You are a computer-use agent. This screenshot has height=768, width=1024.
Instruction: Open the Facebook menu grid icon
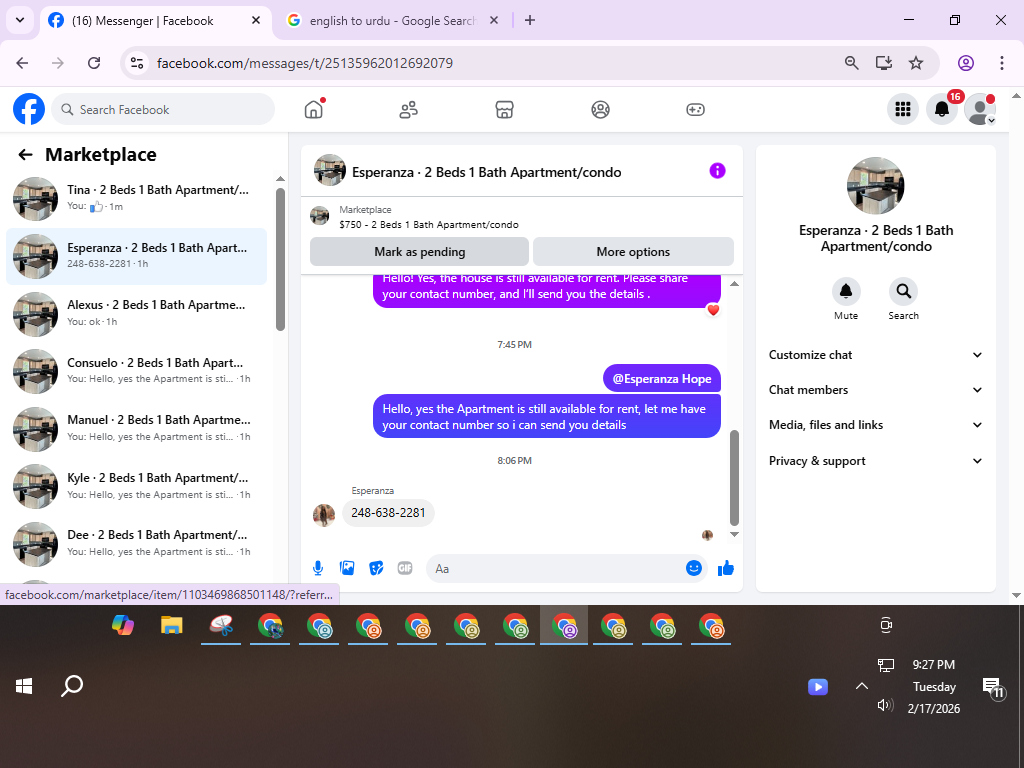(903, 109)
